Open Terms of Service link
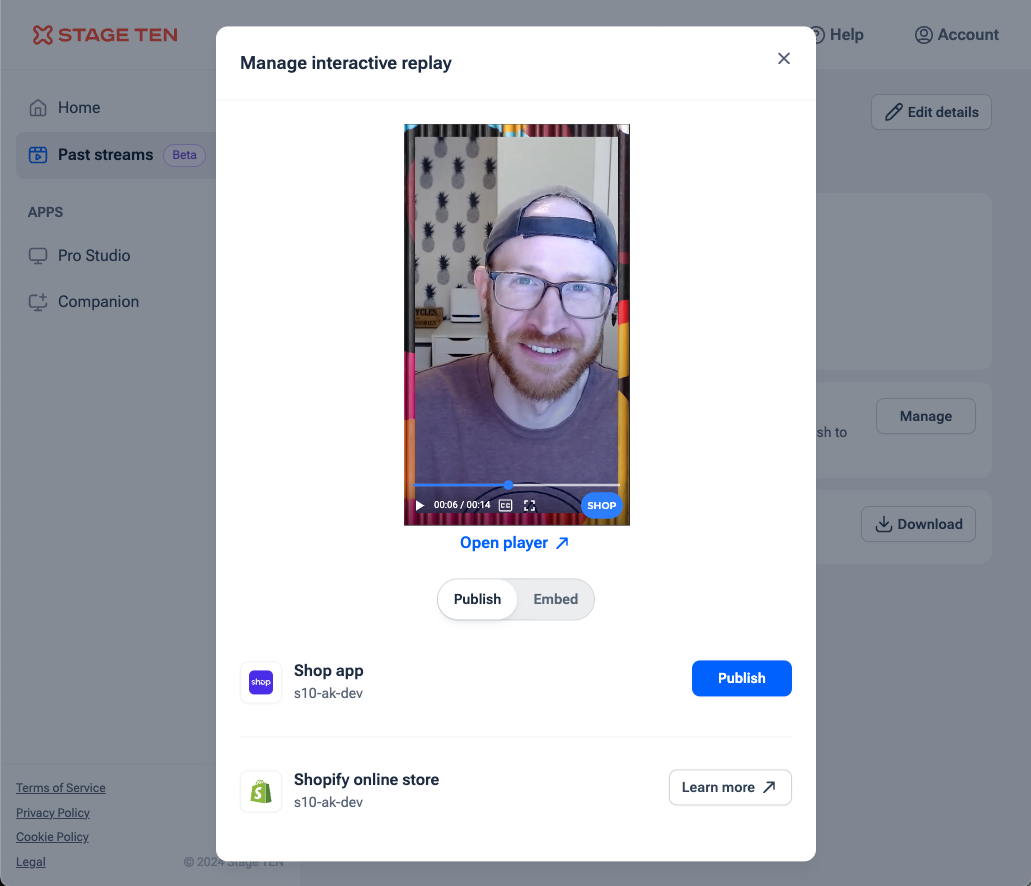The height and width of the screenshot is (886, 1031). point(60,787)
